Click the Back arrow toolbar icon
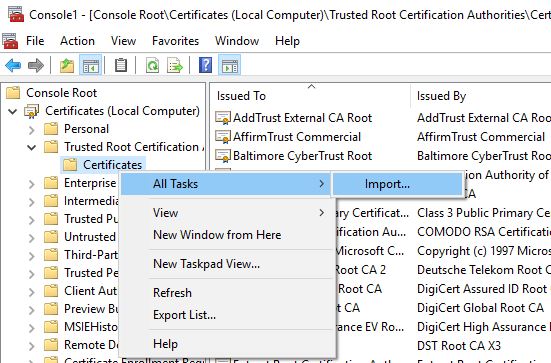The height and width of the screenshot is (363, 551). tap(13, 65)
